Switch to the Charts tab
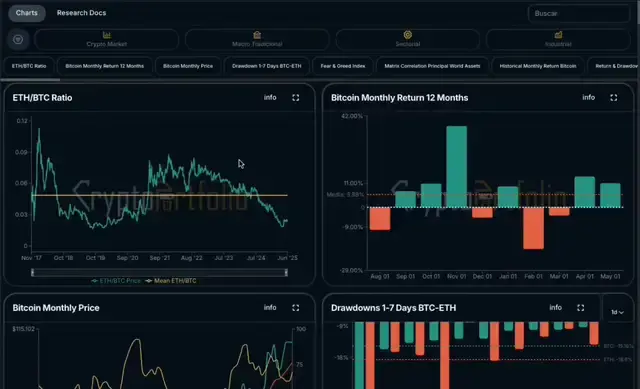 point(27,13)
